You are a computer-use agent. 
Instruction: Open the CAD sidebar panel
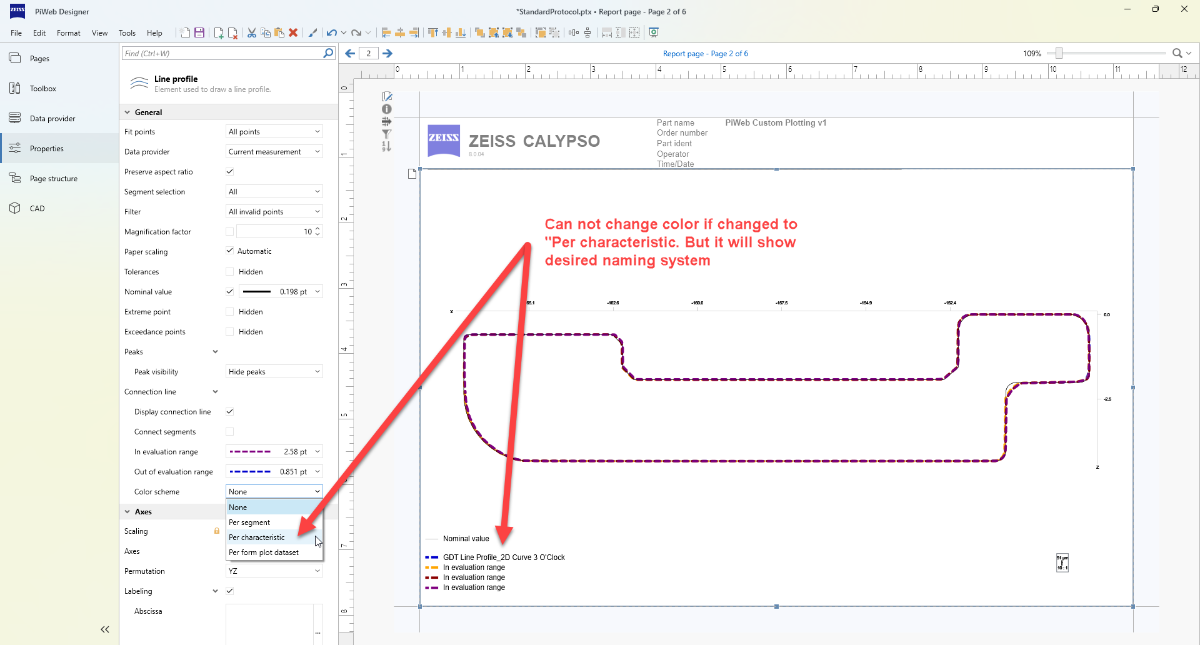(37, 208)
